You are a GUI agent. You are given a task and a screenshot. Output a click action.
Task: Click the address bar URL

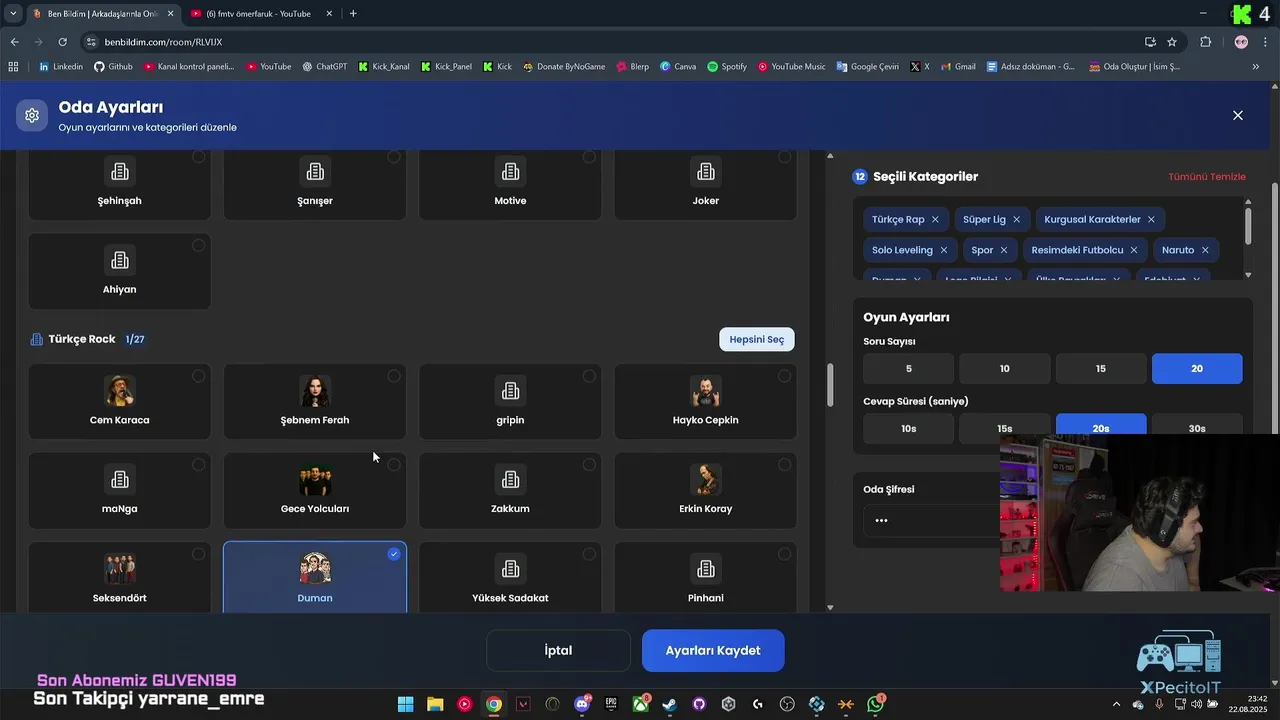tap(163, 42)
